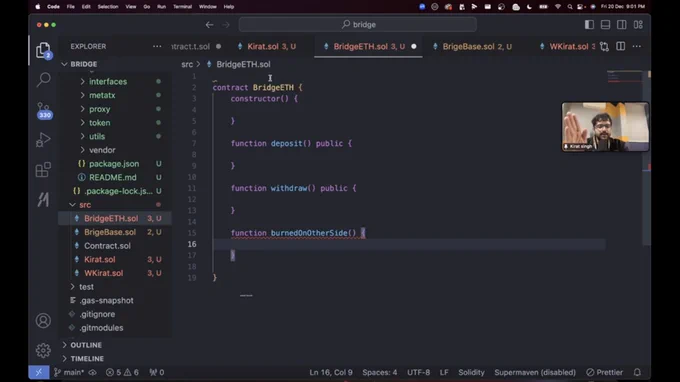This screenshot has height=382, width=680.
Task: Open the compare changes editor icon
Action: (604, 46)
